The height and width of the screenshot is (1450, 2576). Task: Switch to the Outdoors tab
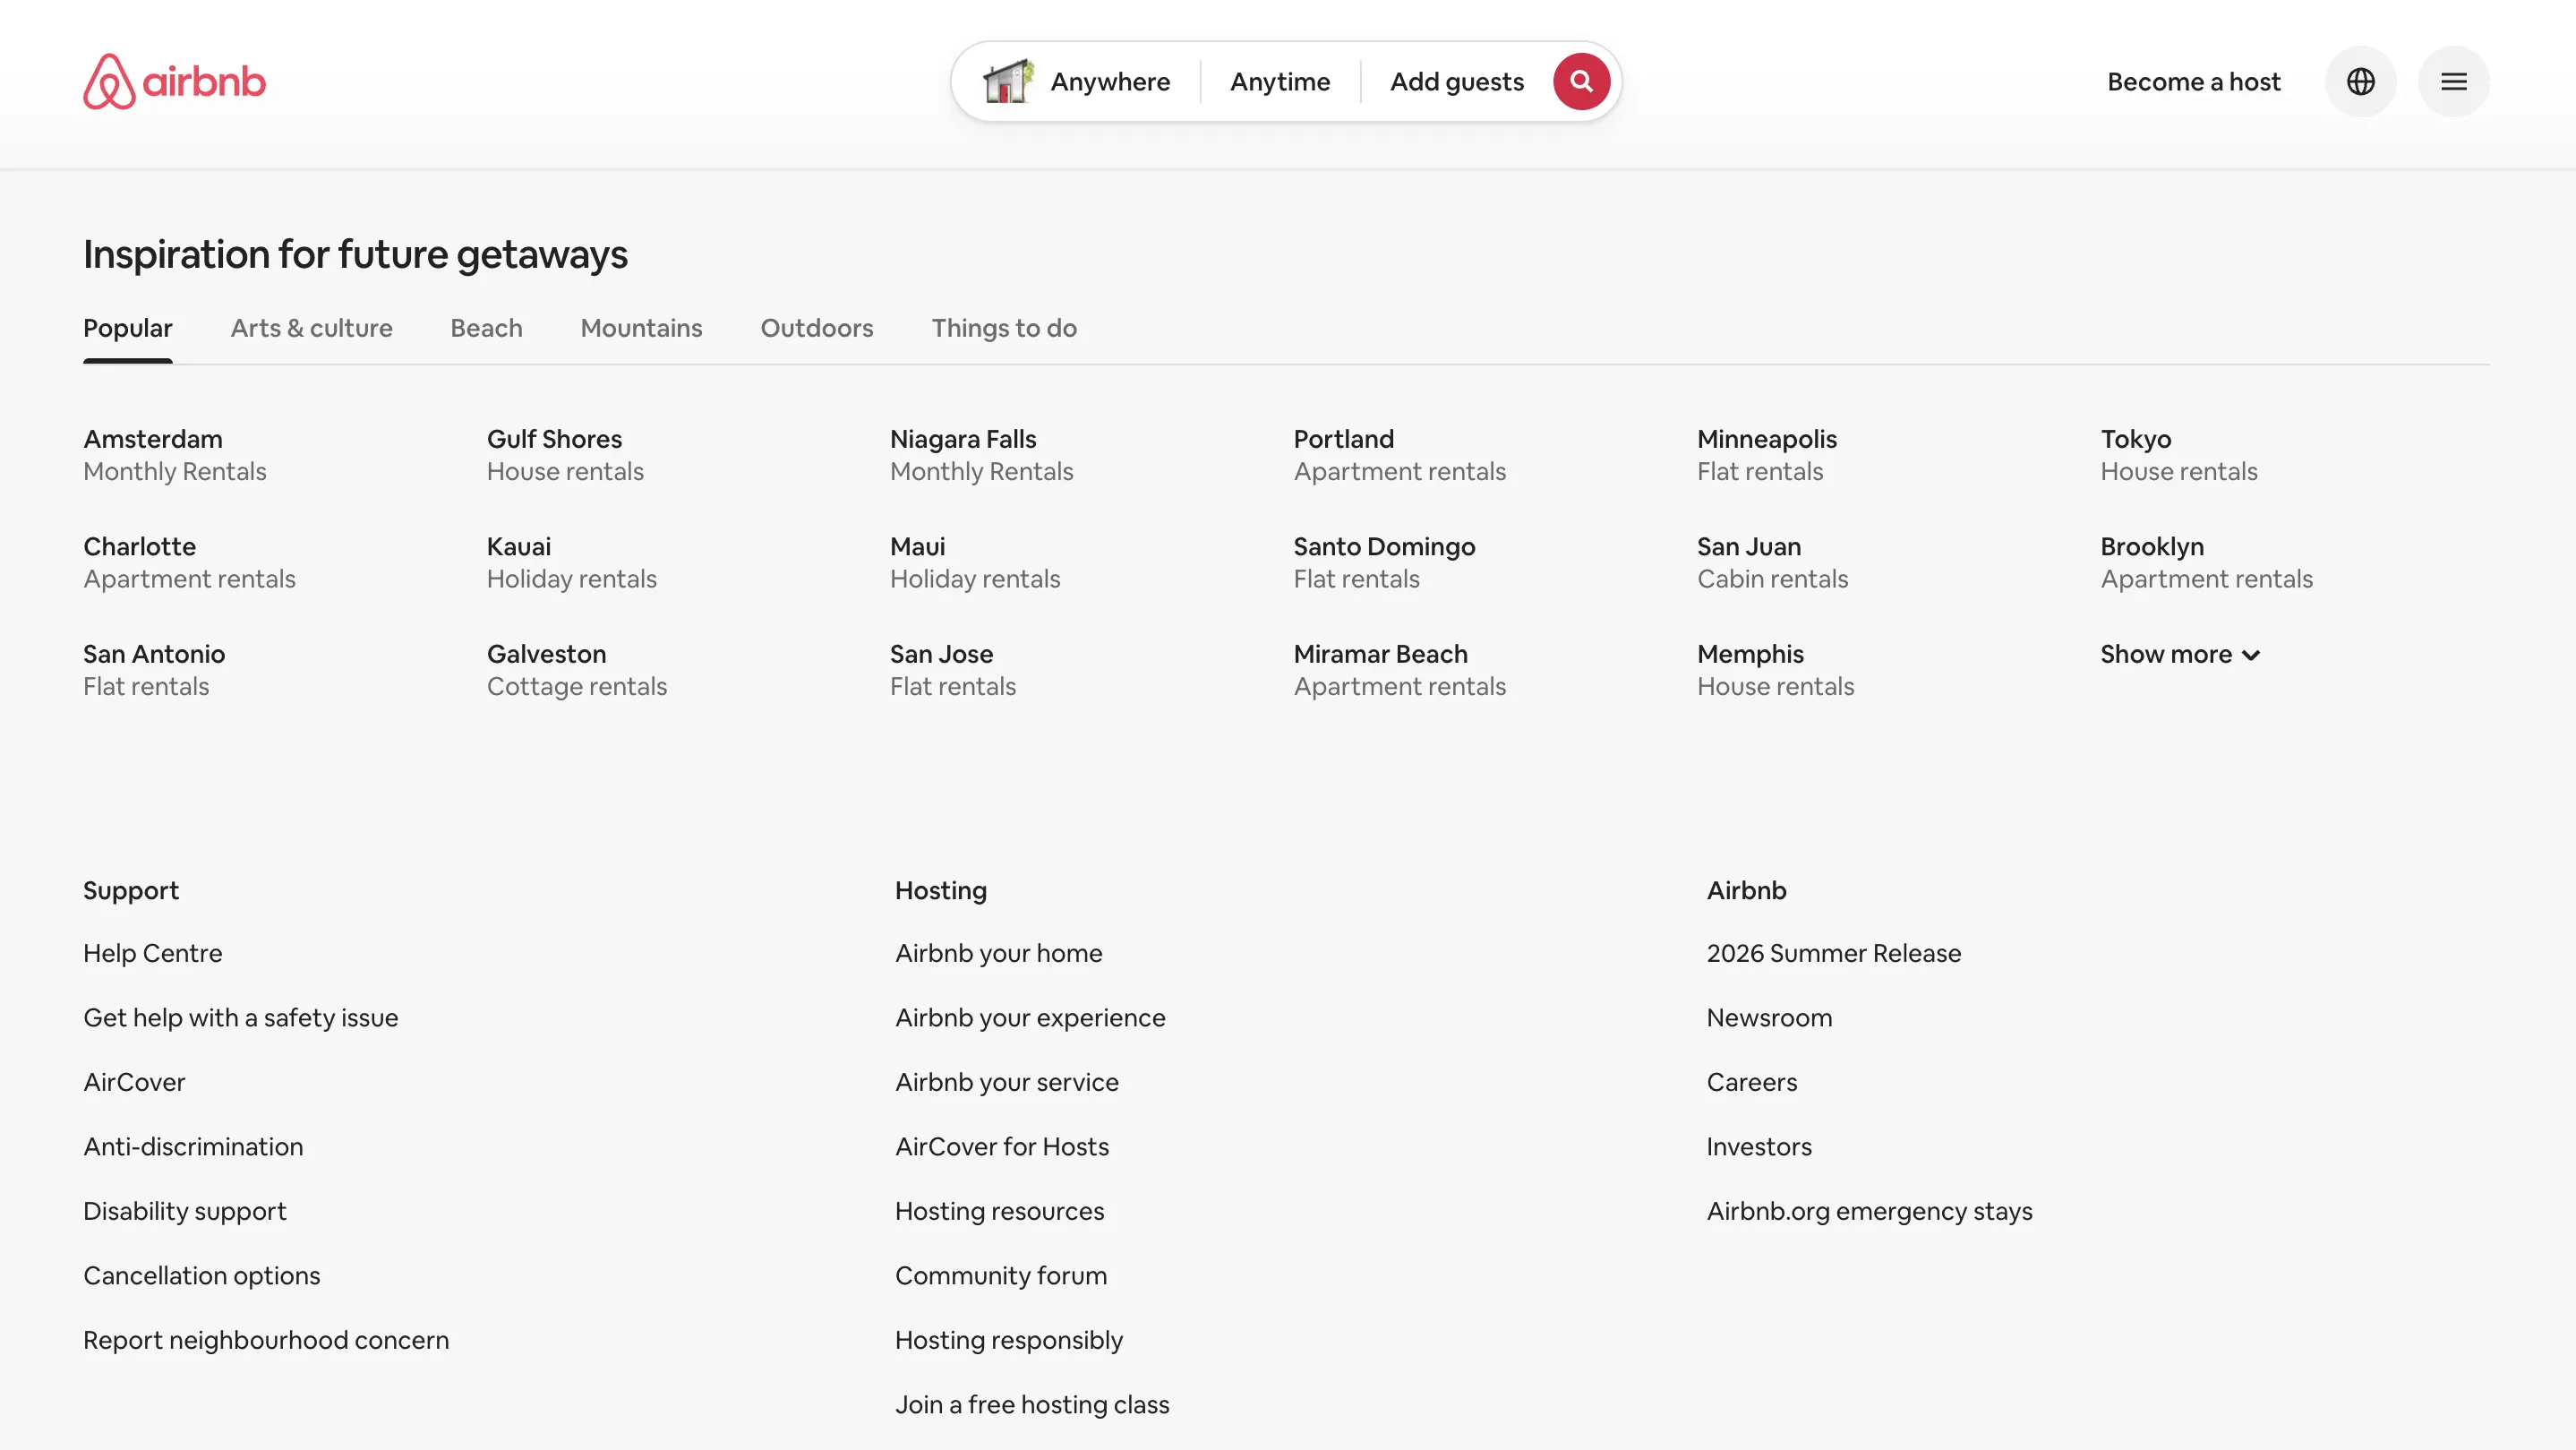click(817, 328)
